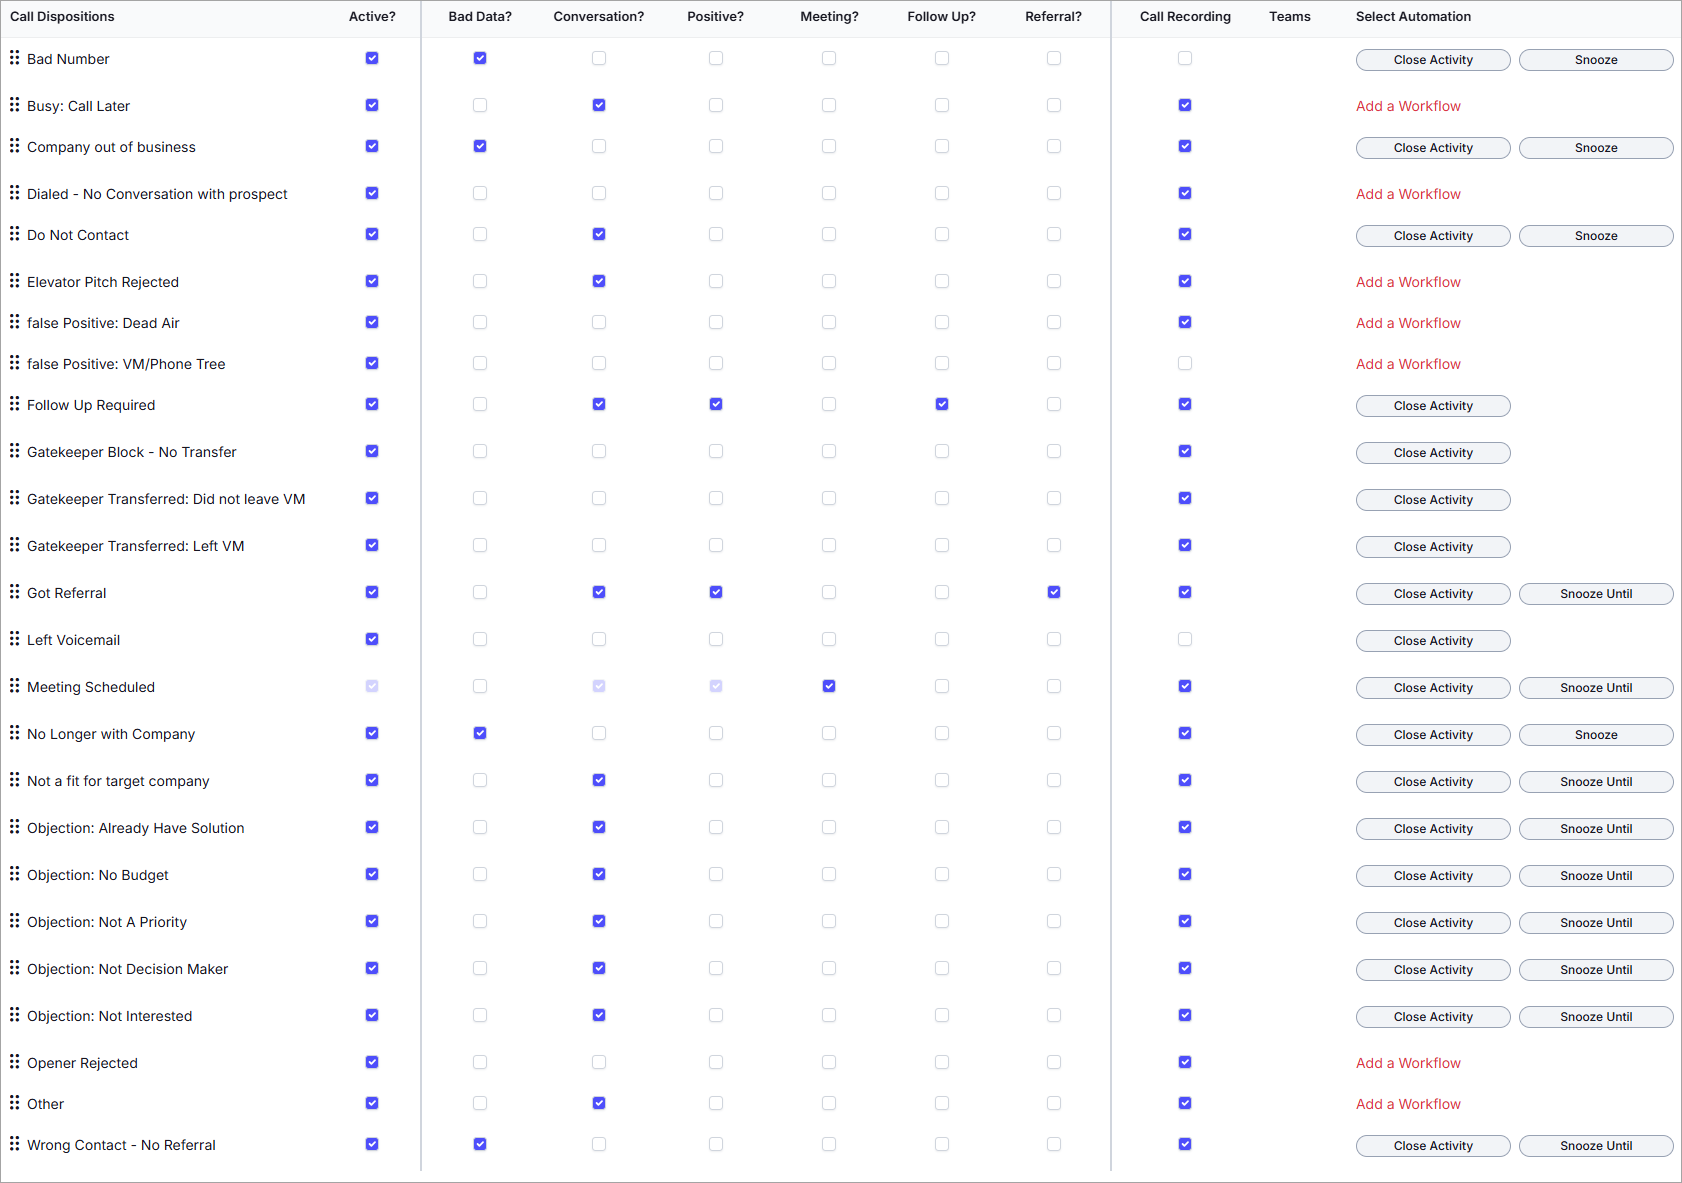This screenshot has width=1682, height=1183.
Task: Click the Teams column header
Action: tap(1290, 17)
